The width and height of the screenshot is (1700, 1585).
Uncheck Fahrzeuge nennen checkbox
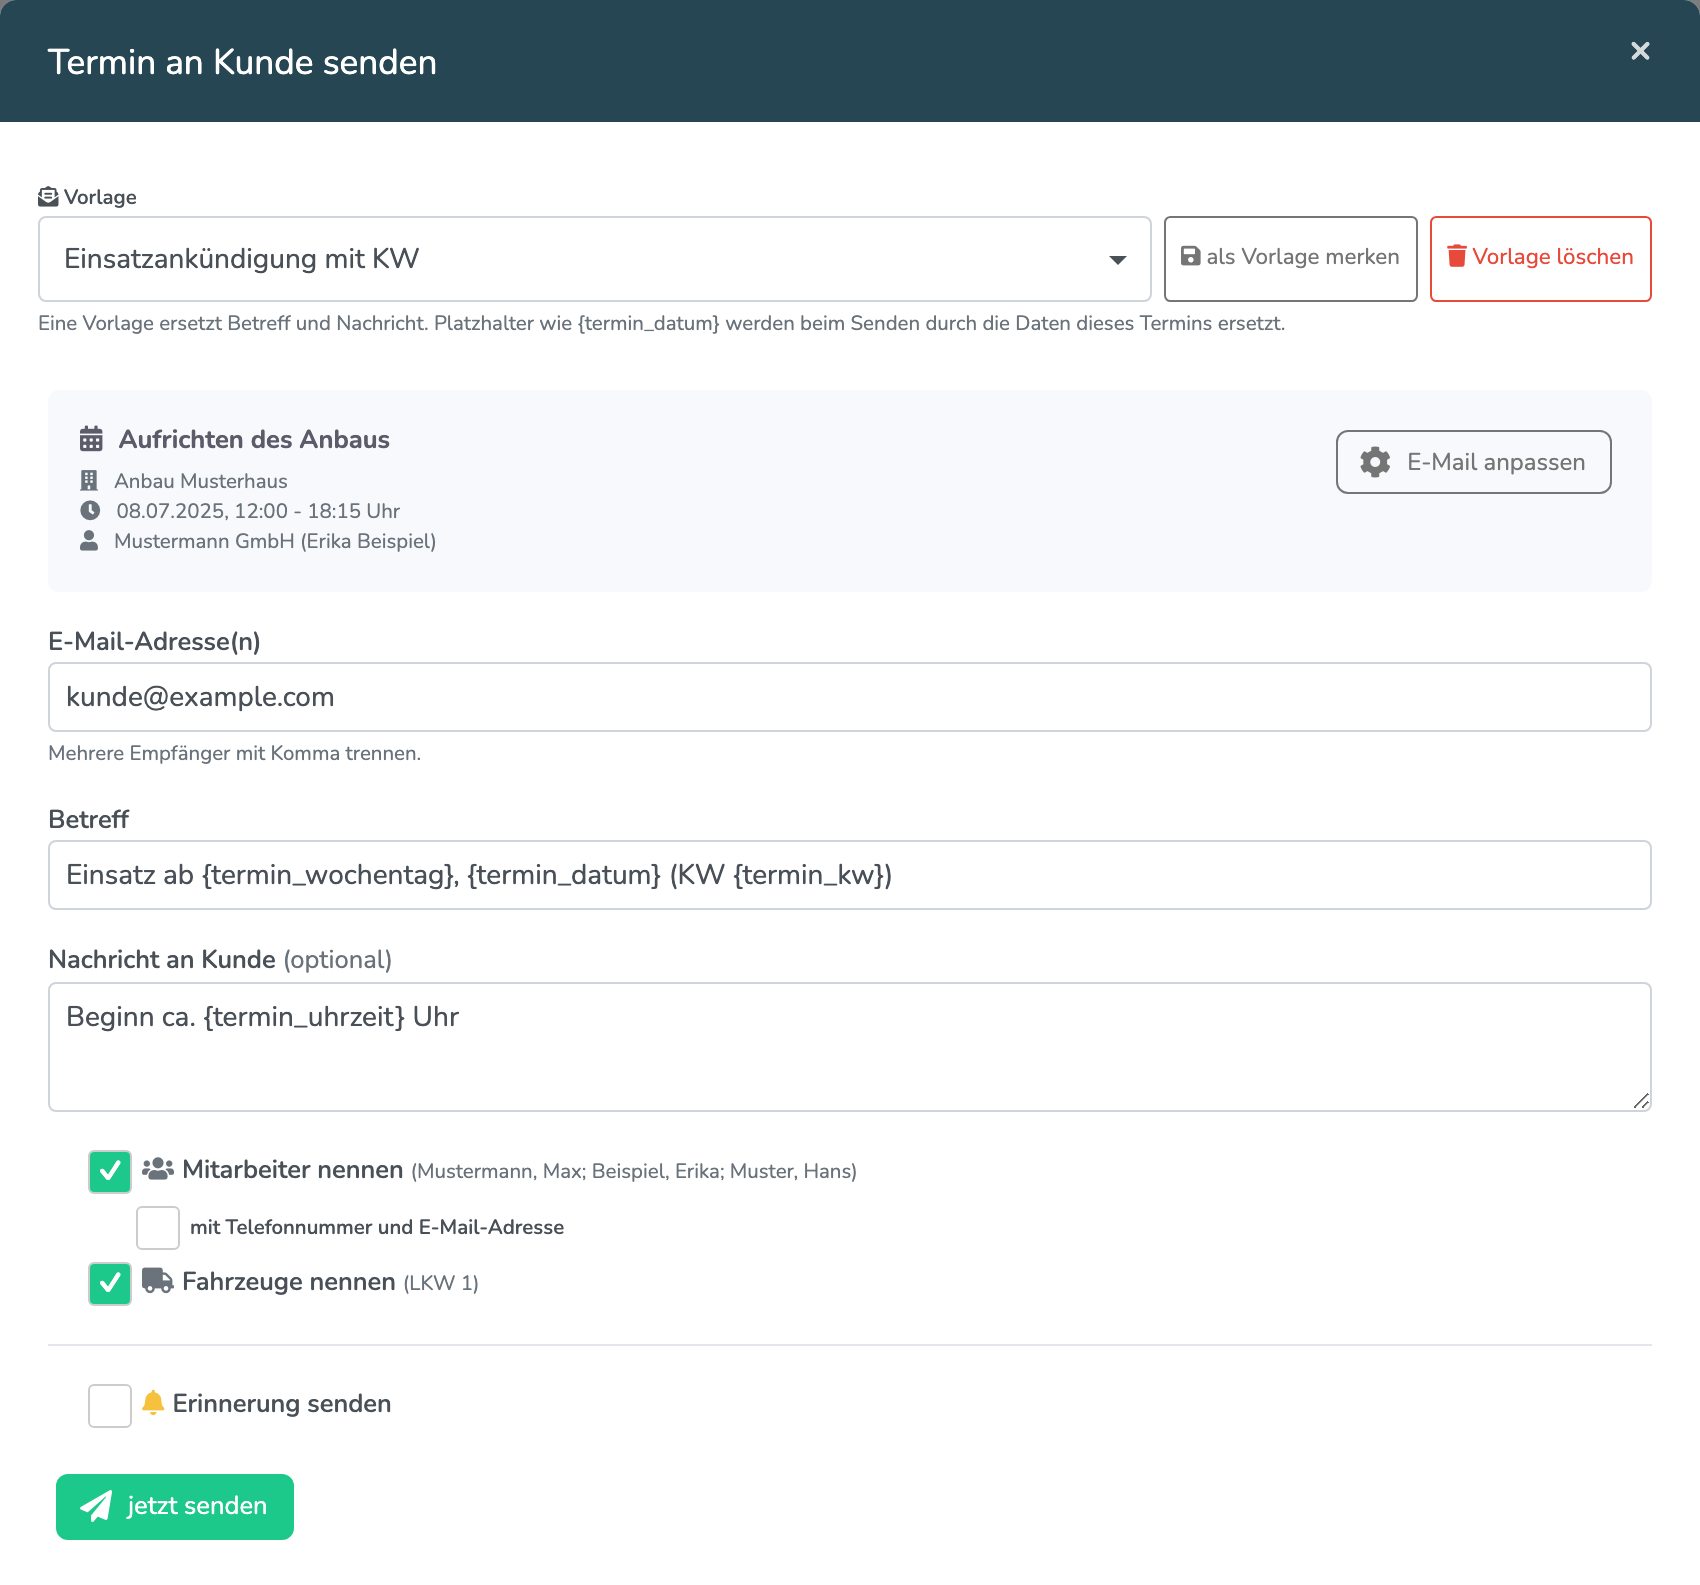pos(110,1283)
